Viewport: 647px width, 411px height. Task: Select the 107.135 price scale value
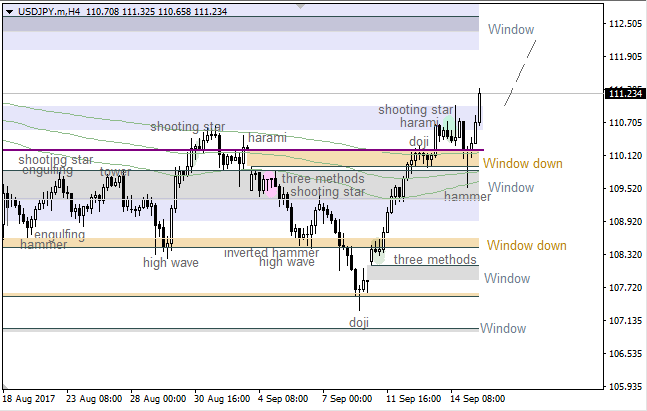tap(625, 321)
